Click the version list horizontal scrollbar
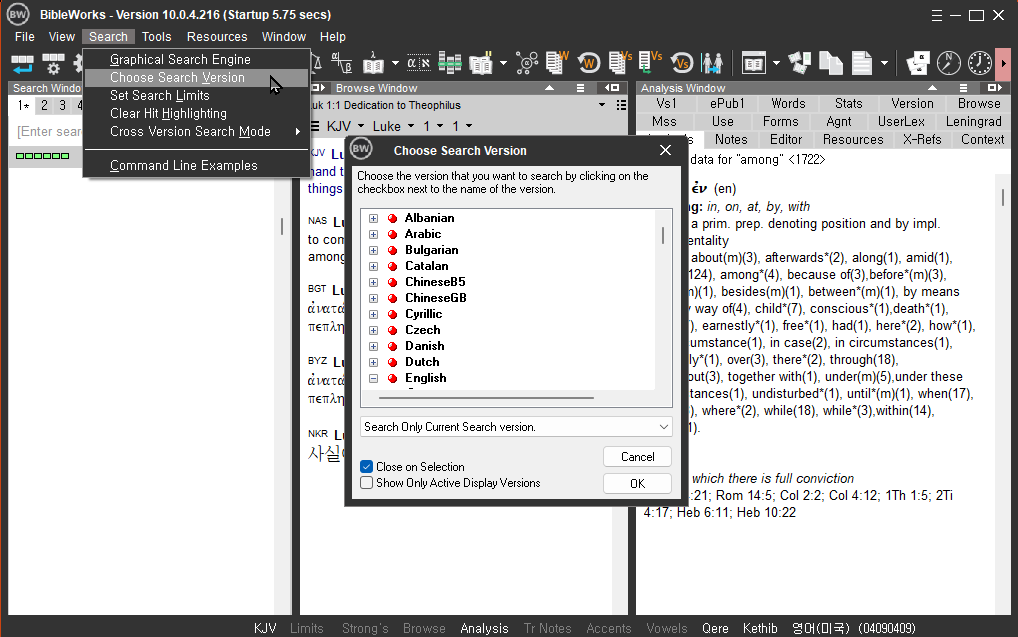This screenshot has width=1018, height=637. click(x=486, y=397)
